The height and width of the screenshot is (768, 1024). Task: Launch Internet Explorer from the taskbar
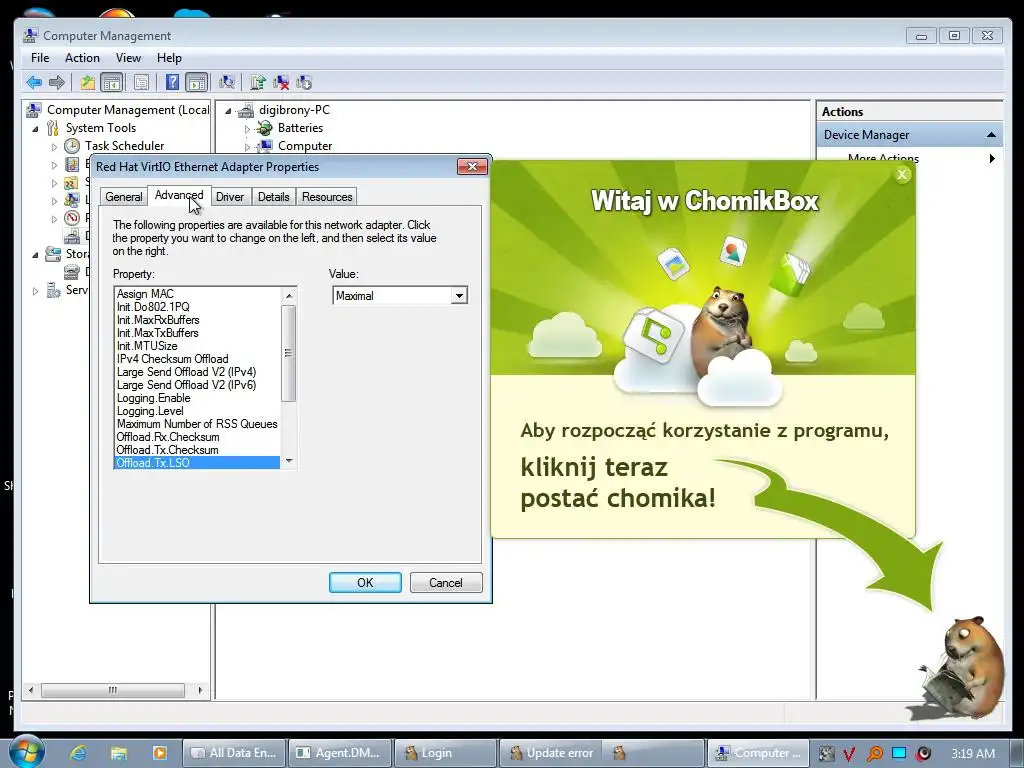(x=78, y=753)
